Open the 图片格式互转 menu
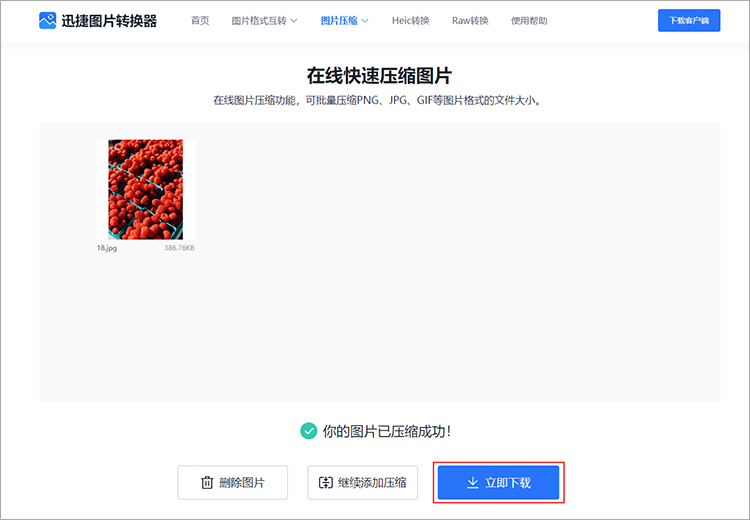The width and height of the screenshot is (750, 520). (265, 21)
